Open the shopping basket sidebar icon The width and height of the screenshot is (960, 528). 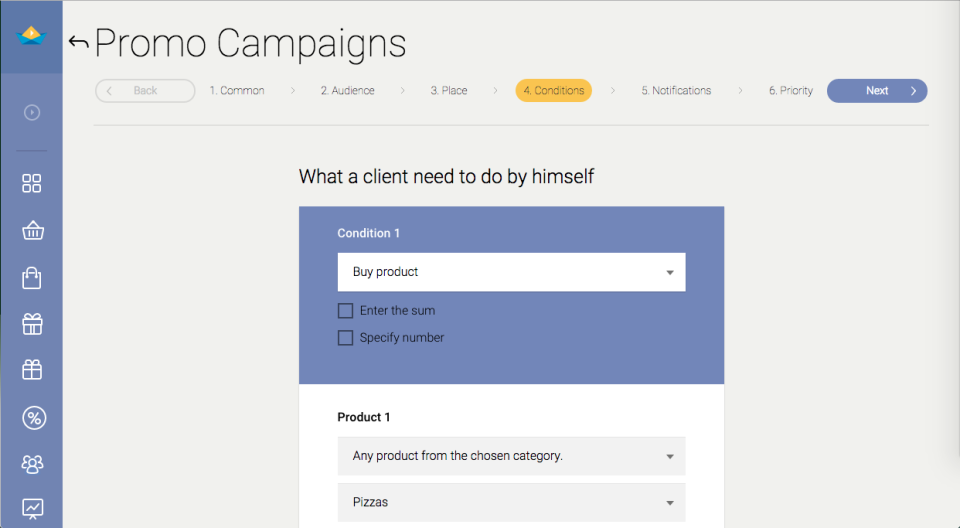click(32, 231)
